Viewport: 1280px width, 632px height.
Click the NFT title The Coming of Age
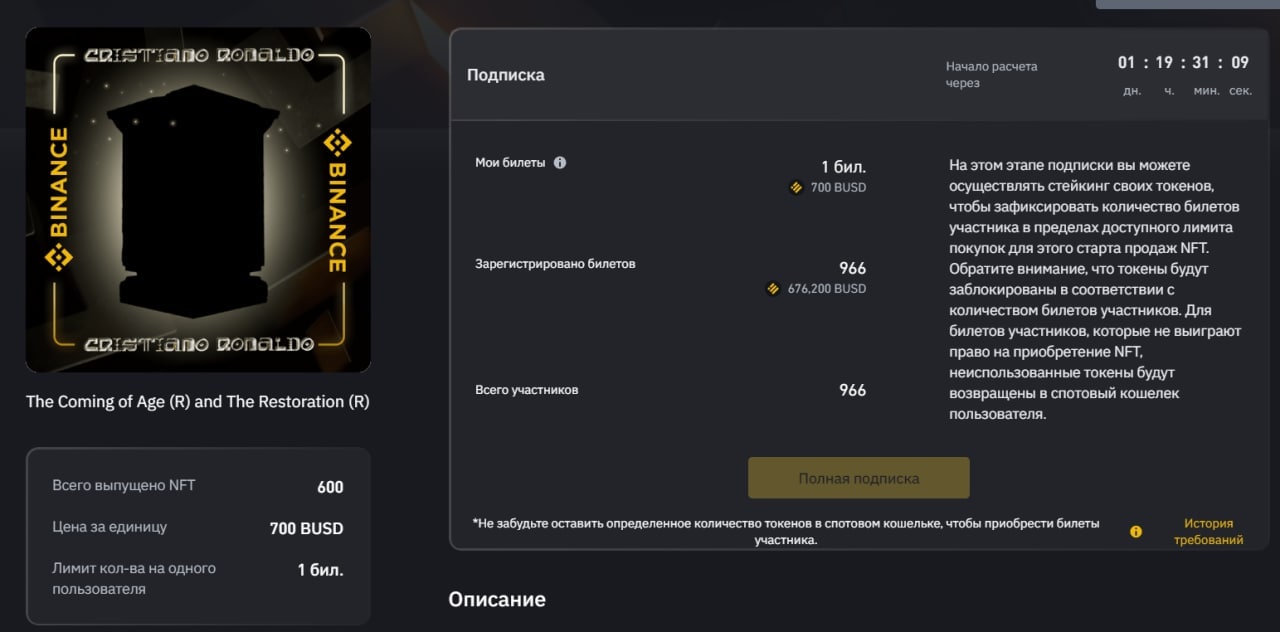coord(197,402)
